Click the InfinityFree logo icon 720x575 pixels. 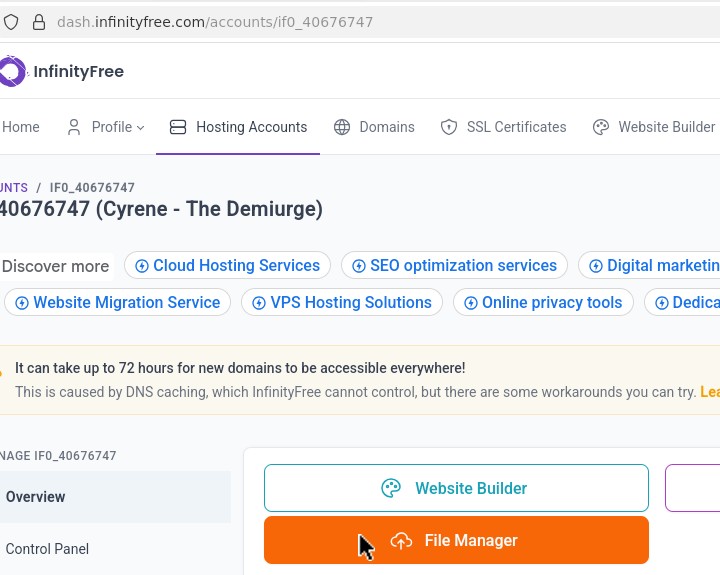(x=12, y=71)
